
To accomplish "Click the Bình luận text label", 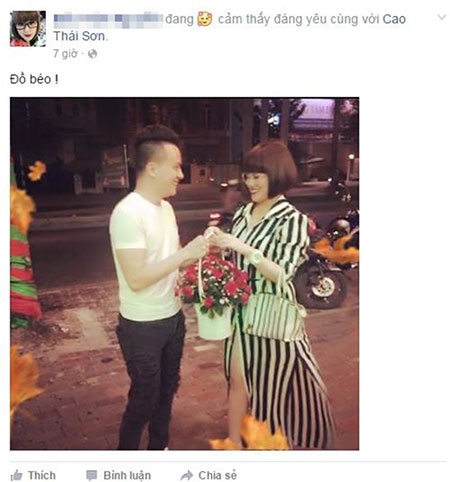I will click(127, 475).
